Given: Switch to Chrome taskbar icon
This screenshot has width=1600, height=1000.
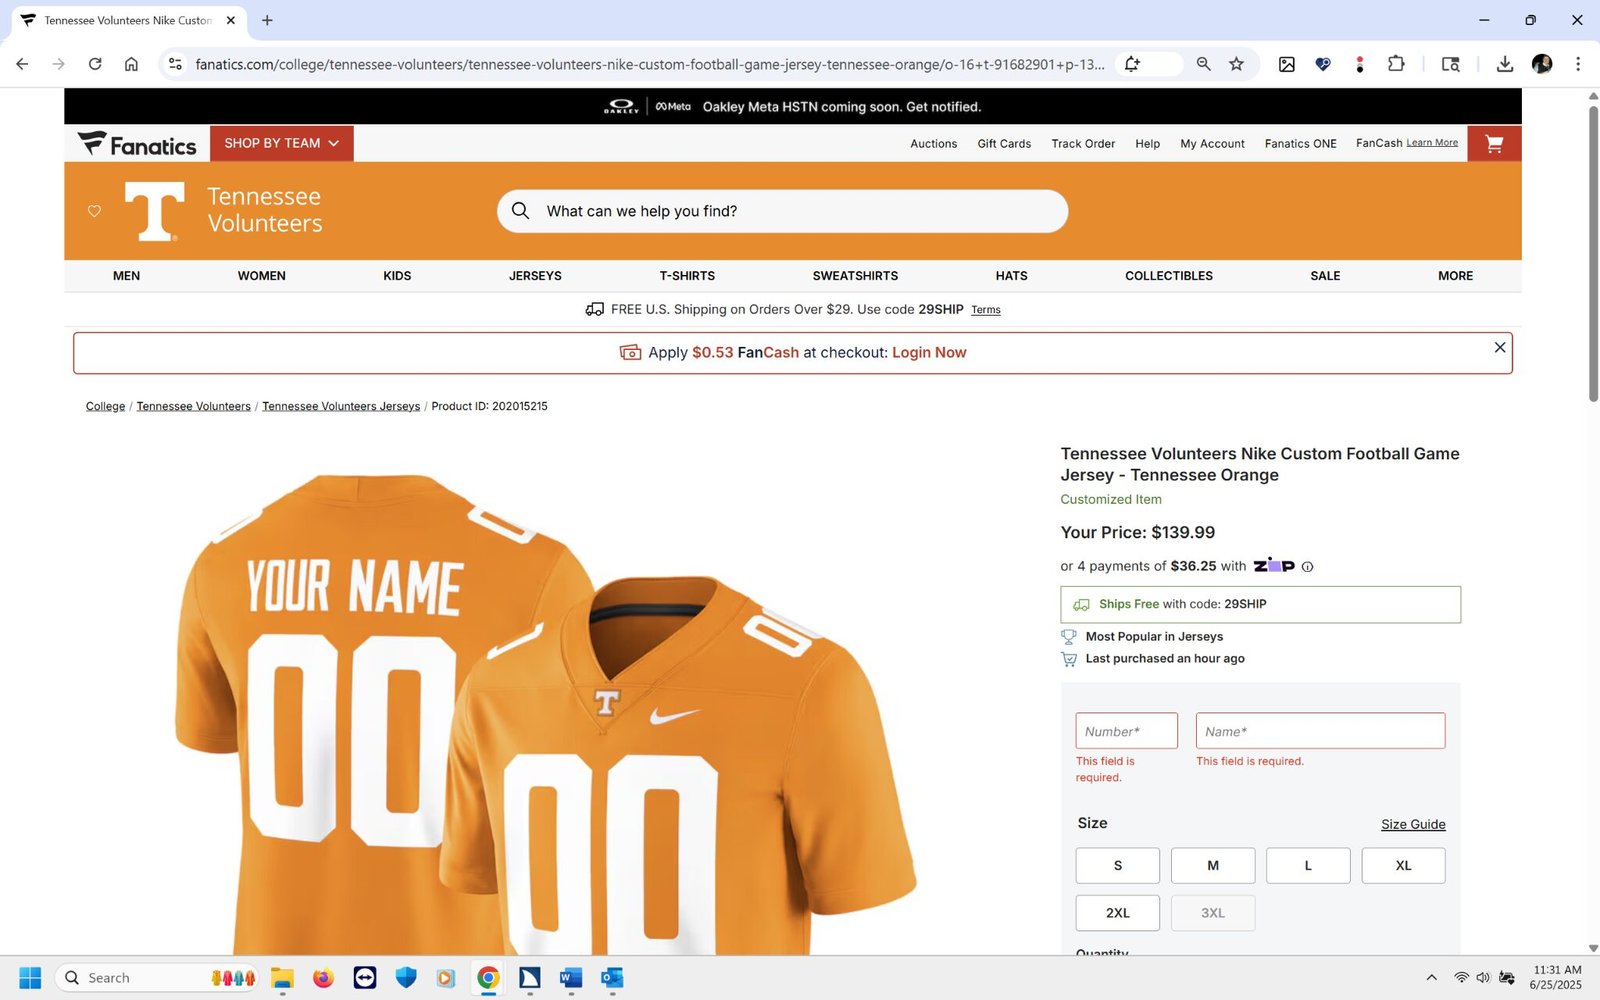Looking at the screenshot, I should point(488,978).
